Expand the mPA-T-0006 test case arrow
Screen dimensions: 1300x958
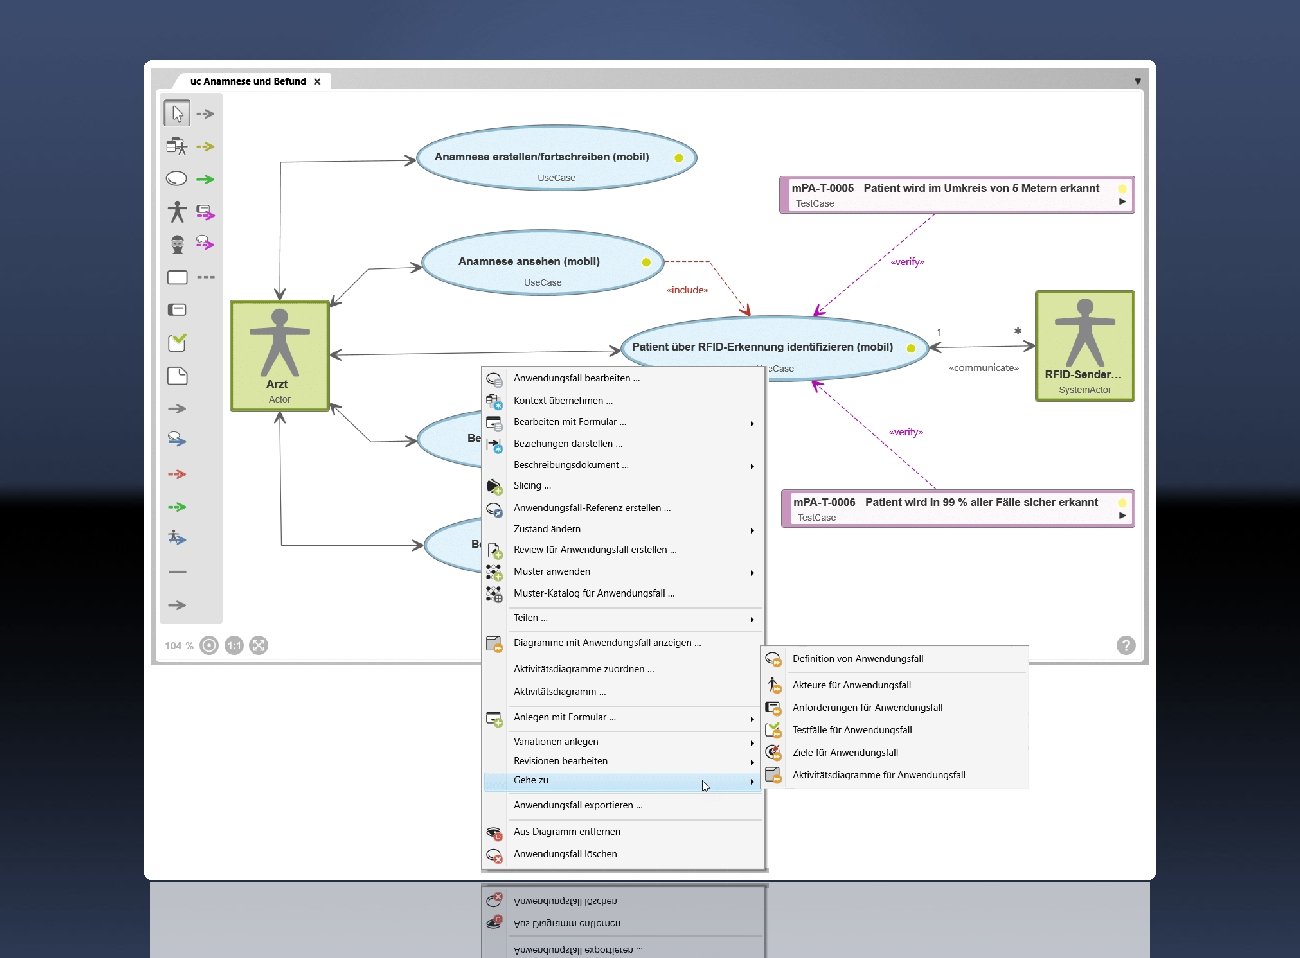click(x=1122, y=516)
